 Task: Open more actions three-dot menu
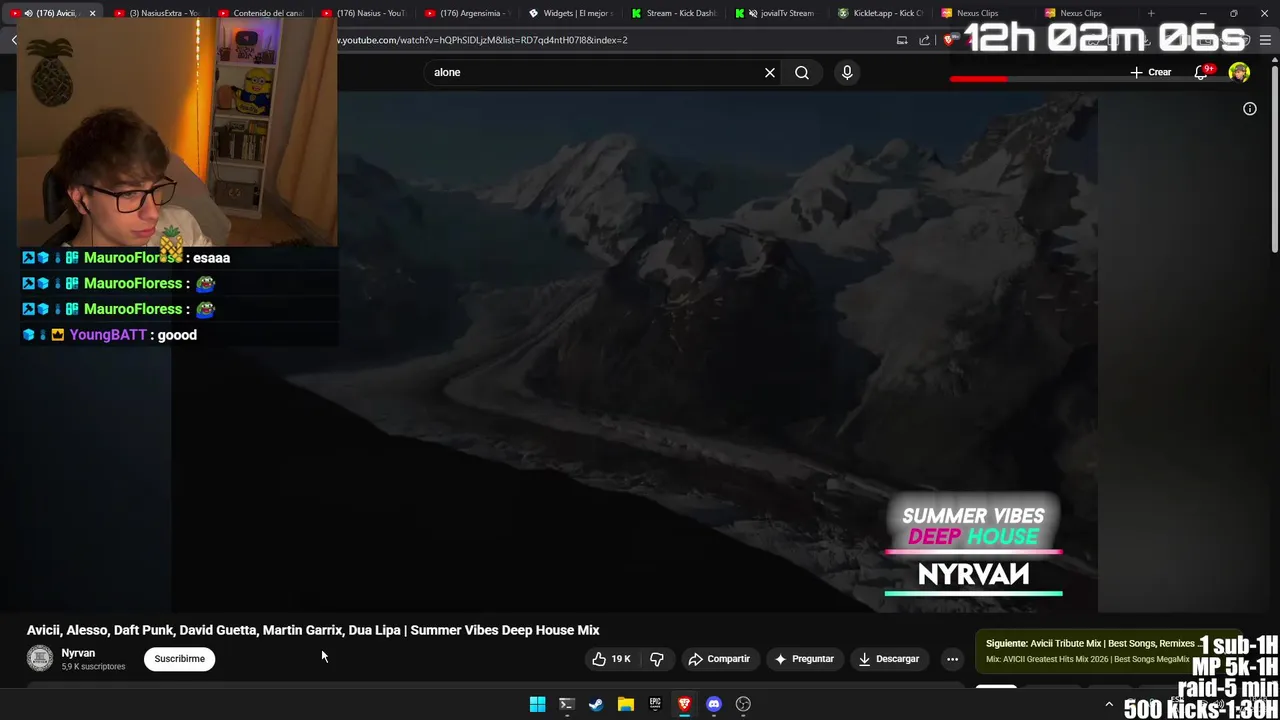tap(952, 659)
